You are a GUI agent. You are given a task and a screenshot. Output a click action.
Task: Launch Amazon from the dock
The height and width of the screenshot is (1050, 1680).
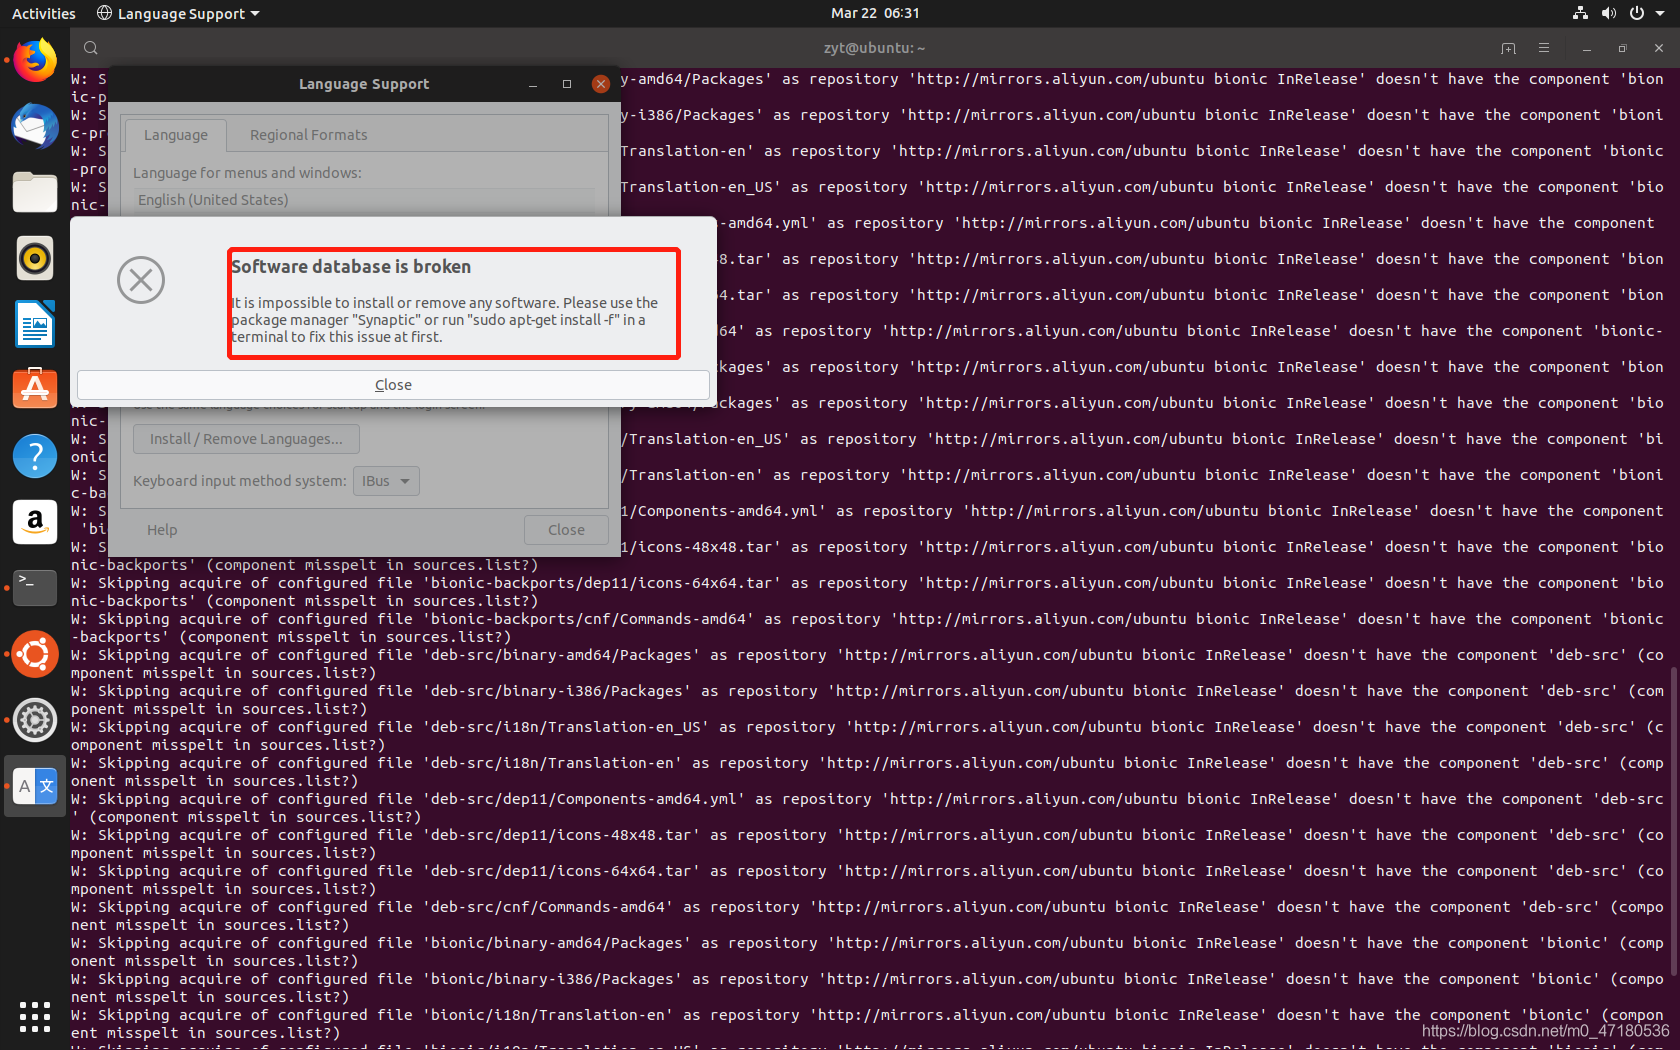[35, 522]
